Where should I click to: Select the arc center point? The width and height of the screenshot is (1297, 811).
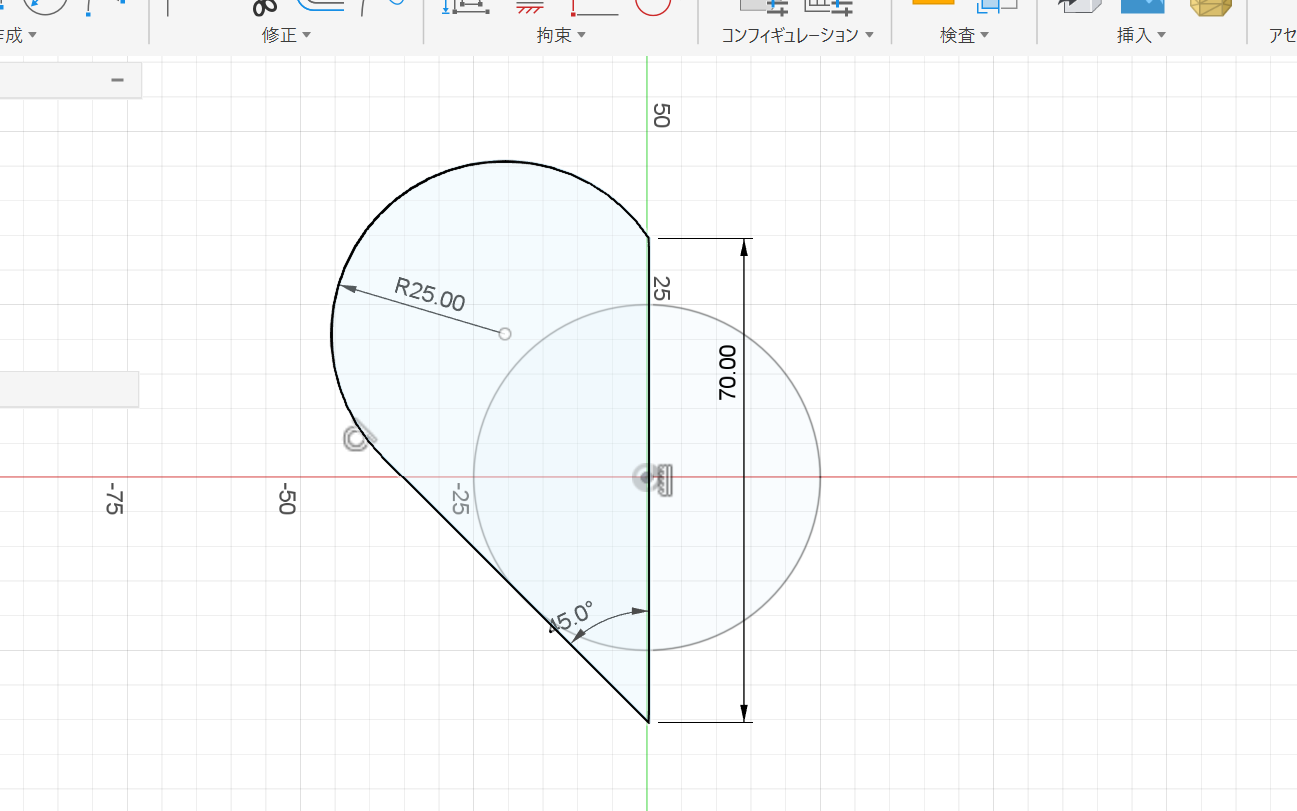coord(505,333)
